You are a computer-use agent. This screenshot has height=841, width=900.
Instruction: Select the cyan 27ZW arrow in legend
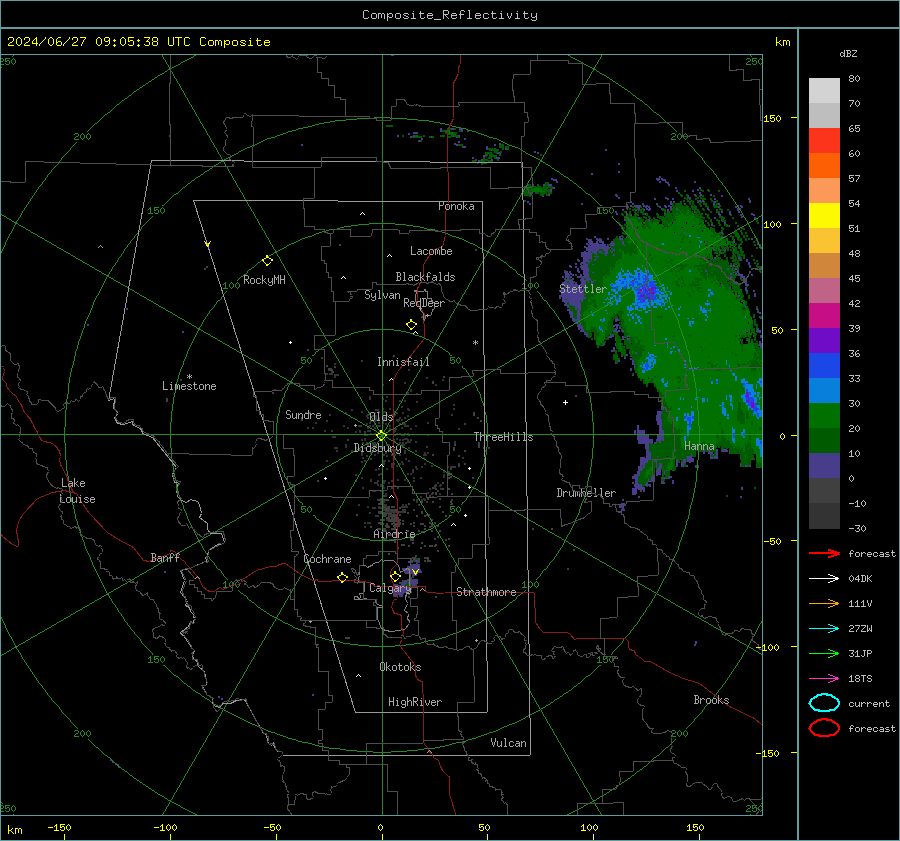[x=824, y=629]
